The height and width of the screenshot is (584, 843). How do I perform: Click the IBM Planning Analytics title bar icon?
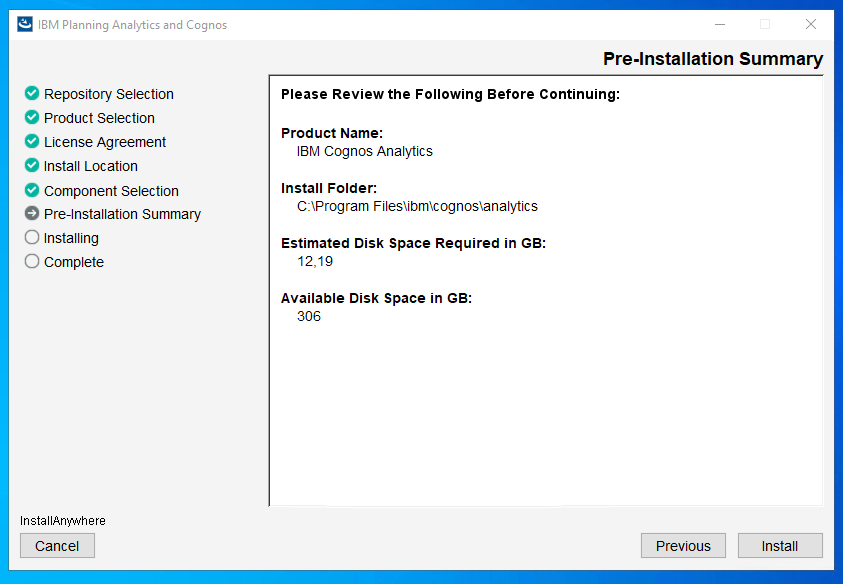pos(24,24)
